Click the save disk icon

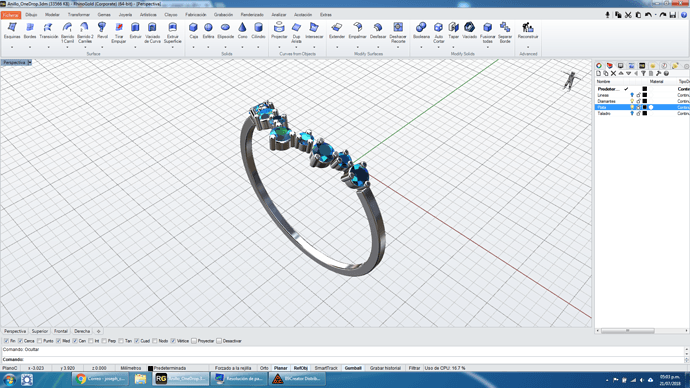[x=673, y=15]
